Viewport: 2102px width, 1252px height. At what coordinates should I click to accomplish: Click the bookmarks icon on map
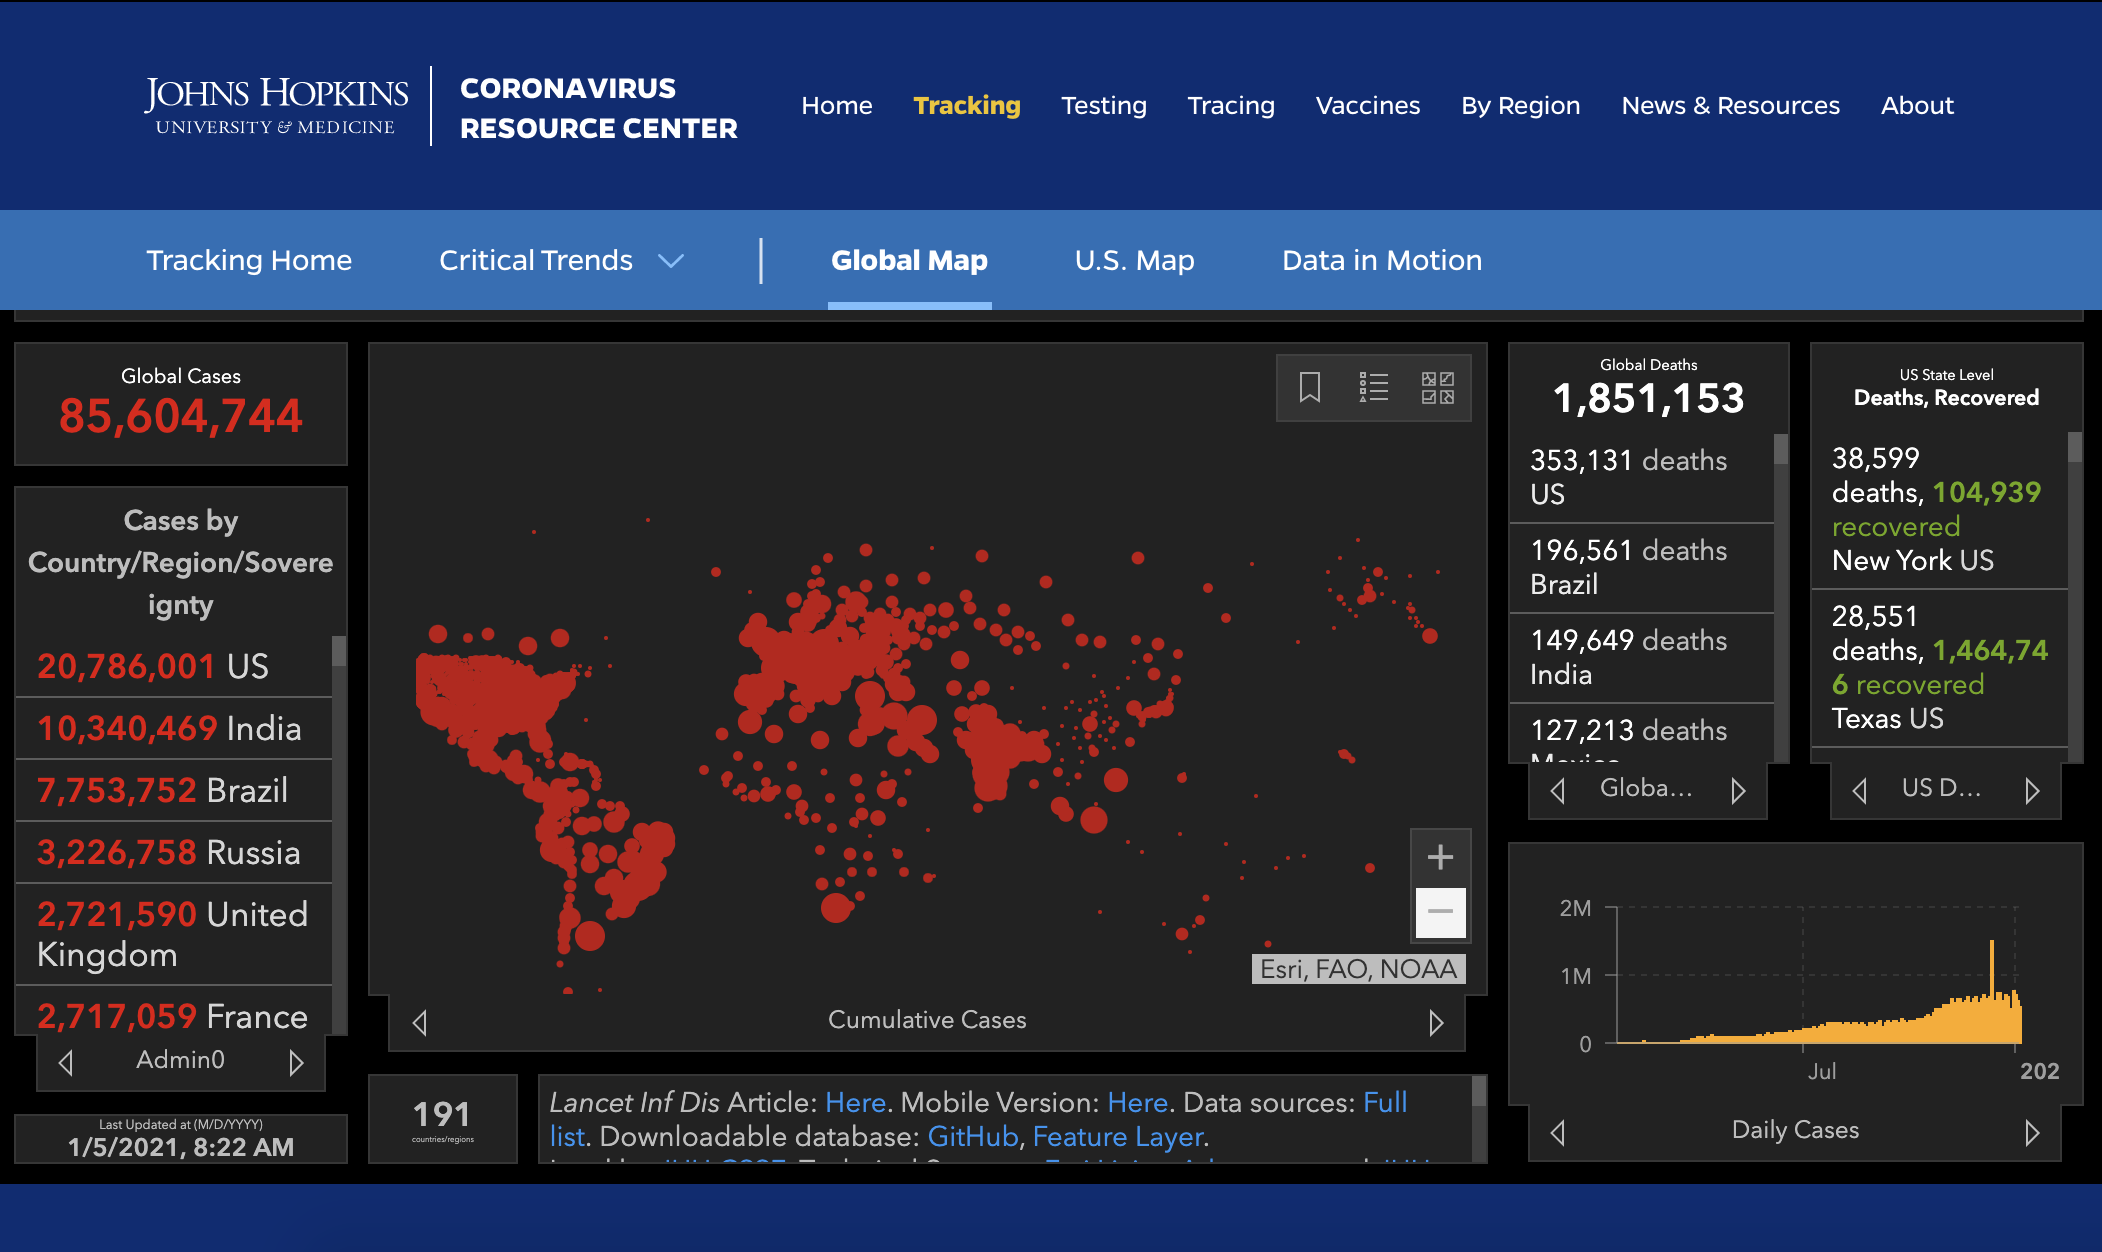(1309, 387)
